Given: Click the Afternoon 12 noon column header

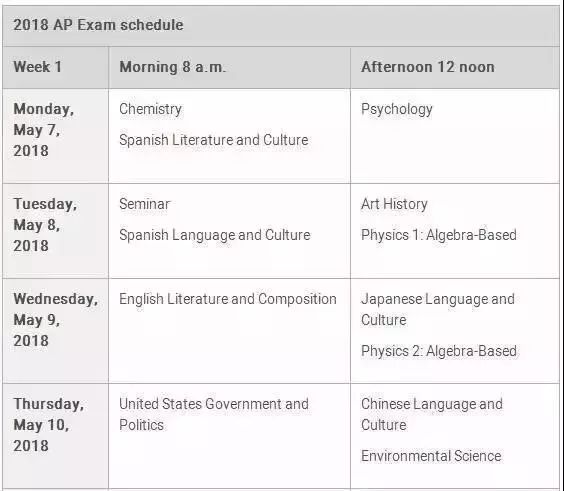Looking at the screenshot, I should [455, 67].
